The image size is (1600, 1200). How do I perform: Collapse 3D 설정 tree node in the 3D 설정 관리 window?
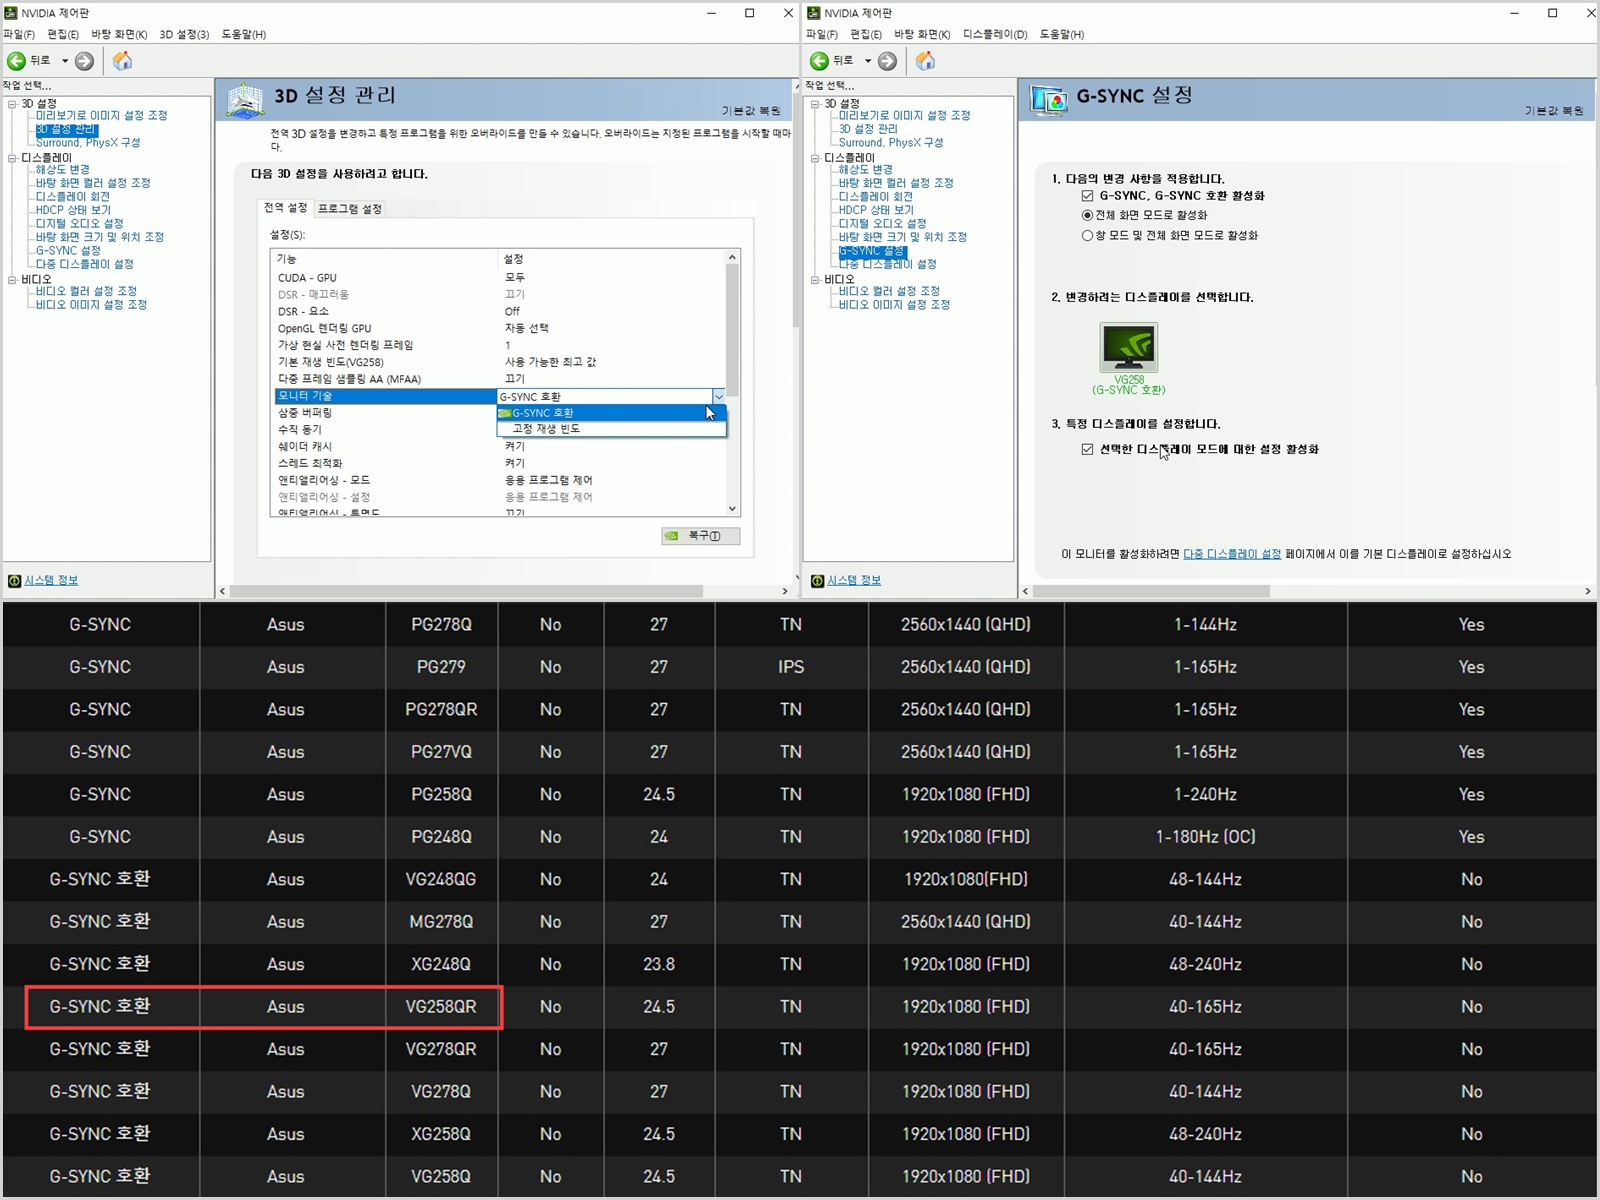coord(12,104)
